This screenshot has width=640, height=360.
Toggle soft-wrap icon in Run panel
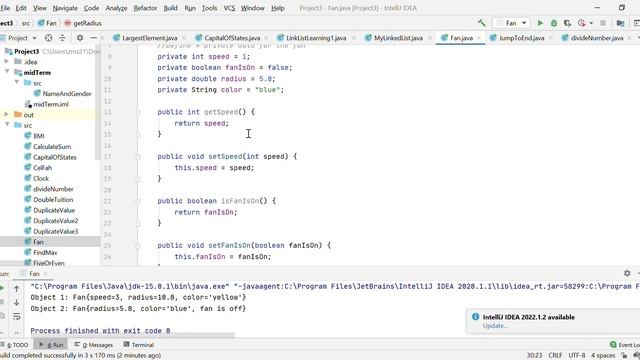(16, 316)
